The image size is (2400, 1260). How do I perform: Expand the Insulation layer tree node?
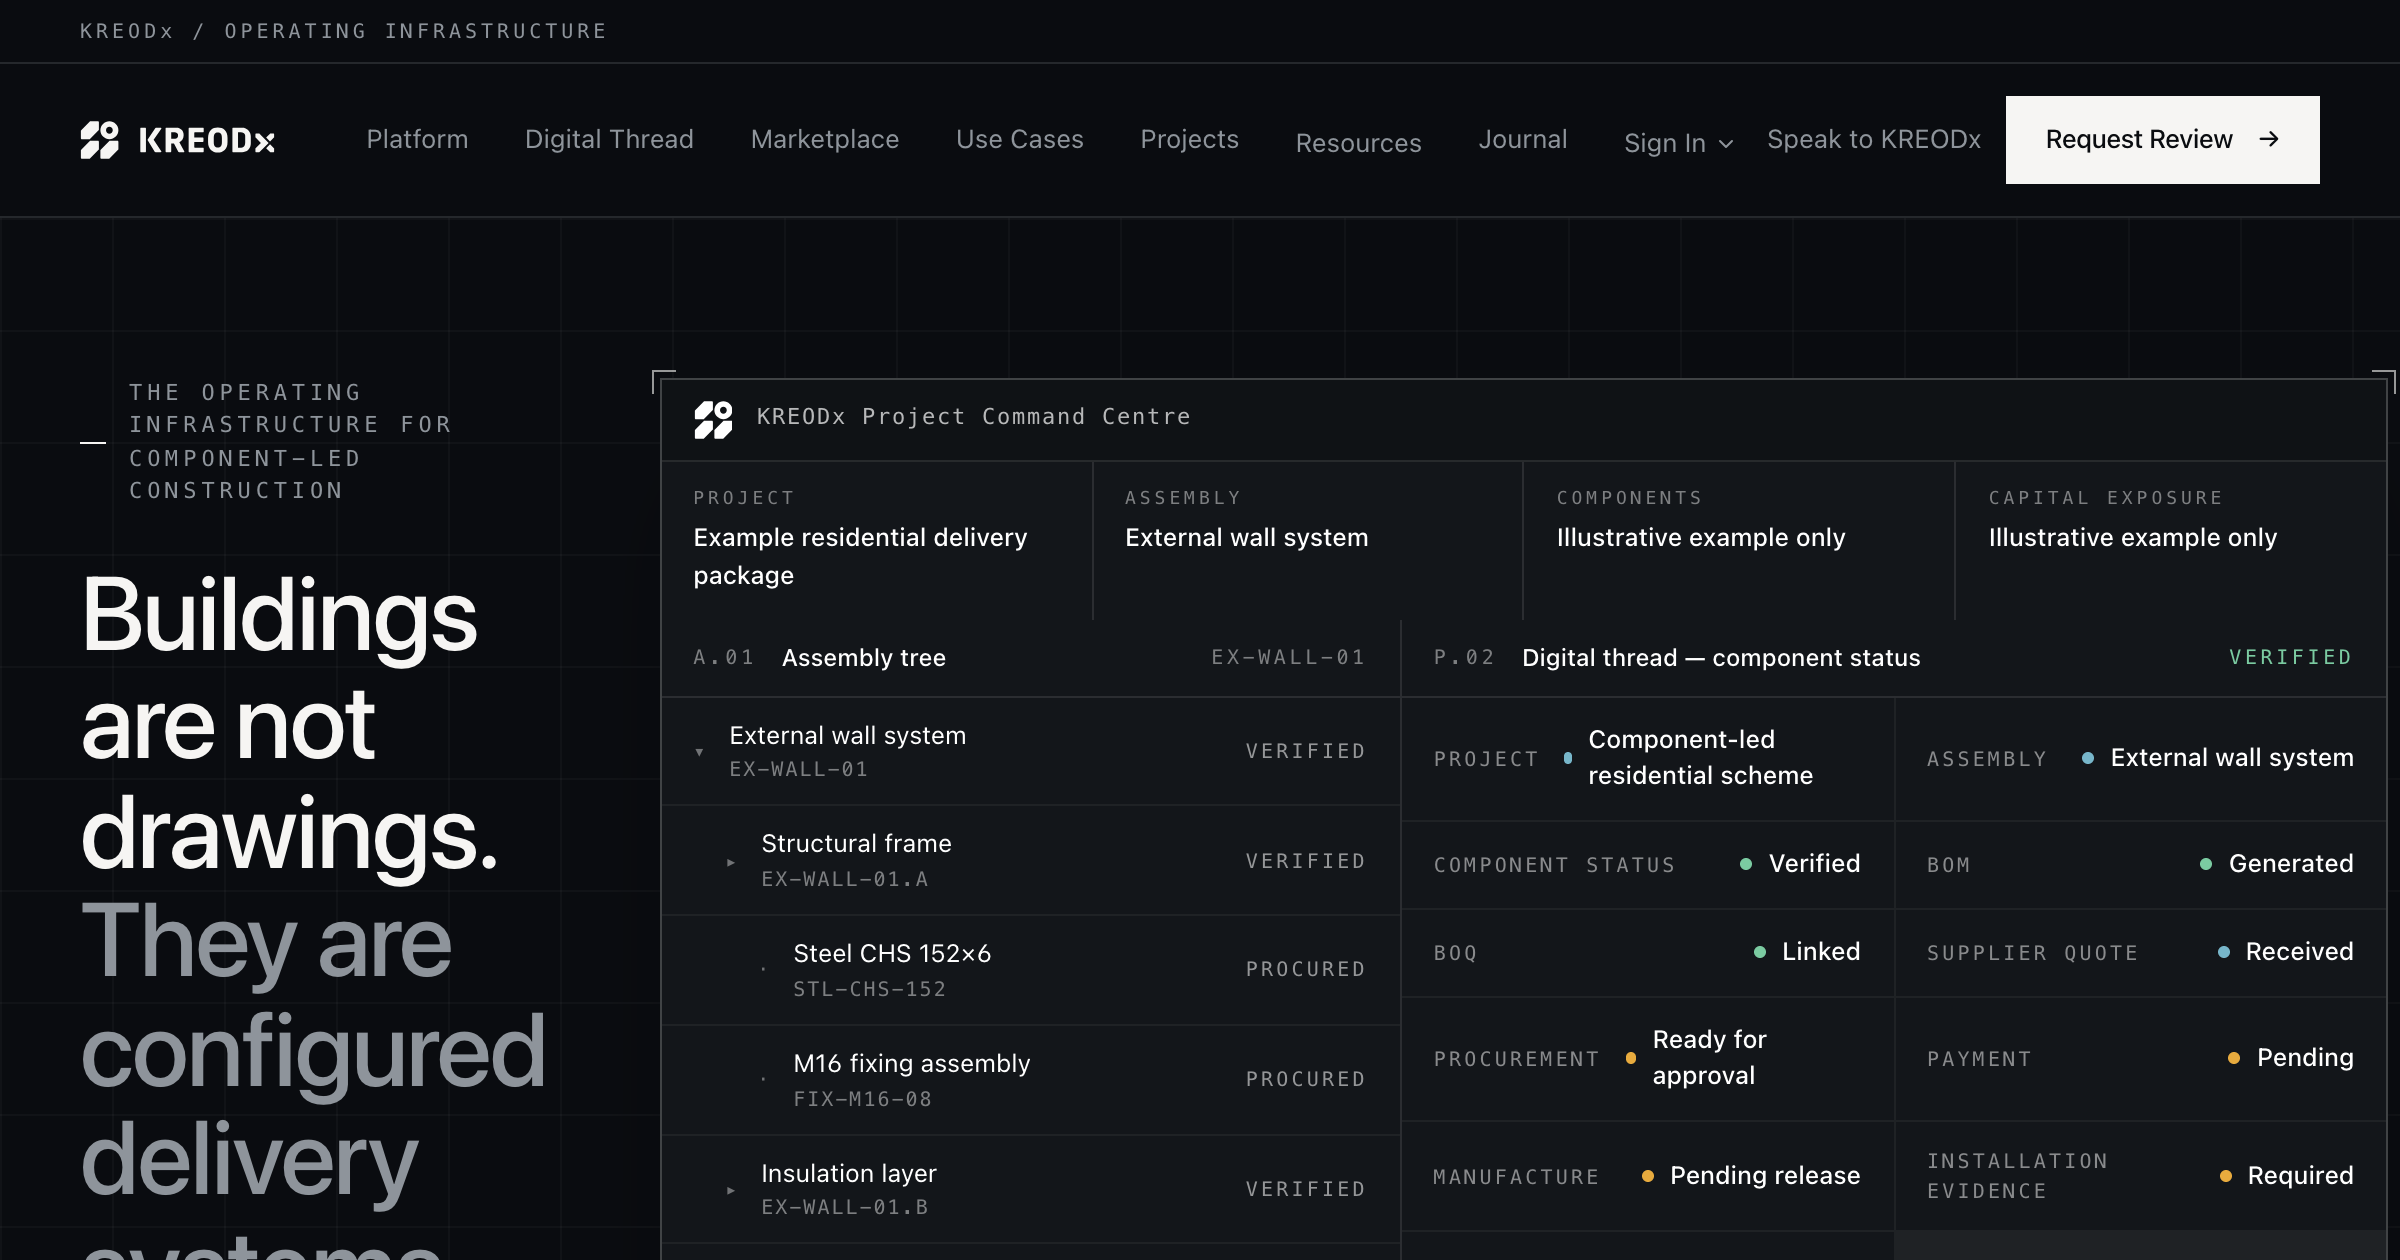[731, 1190]
